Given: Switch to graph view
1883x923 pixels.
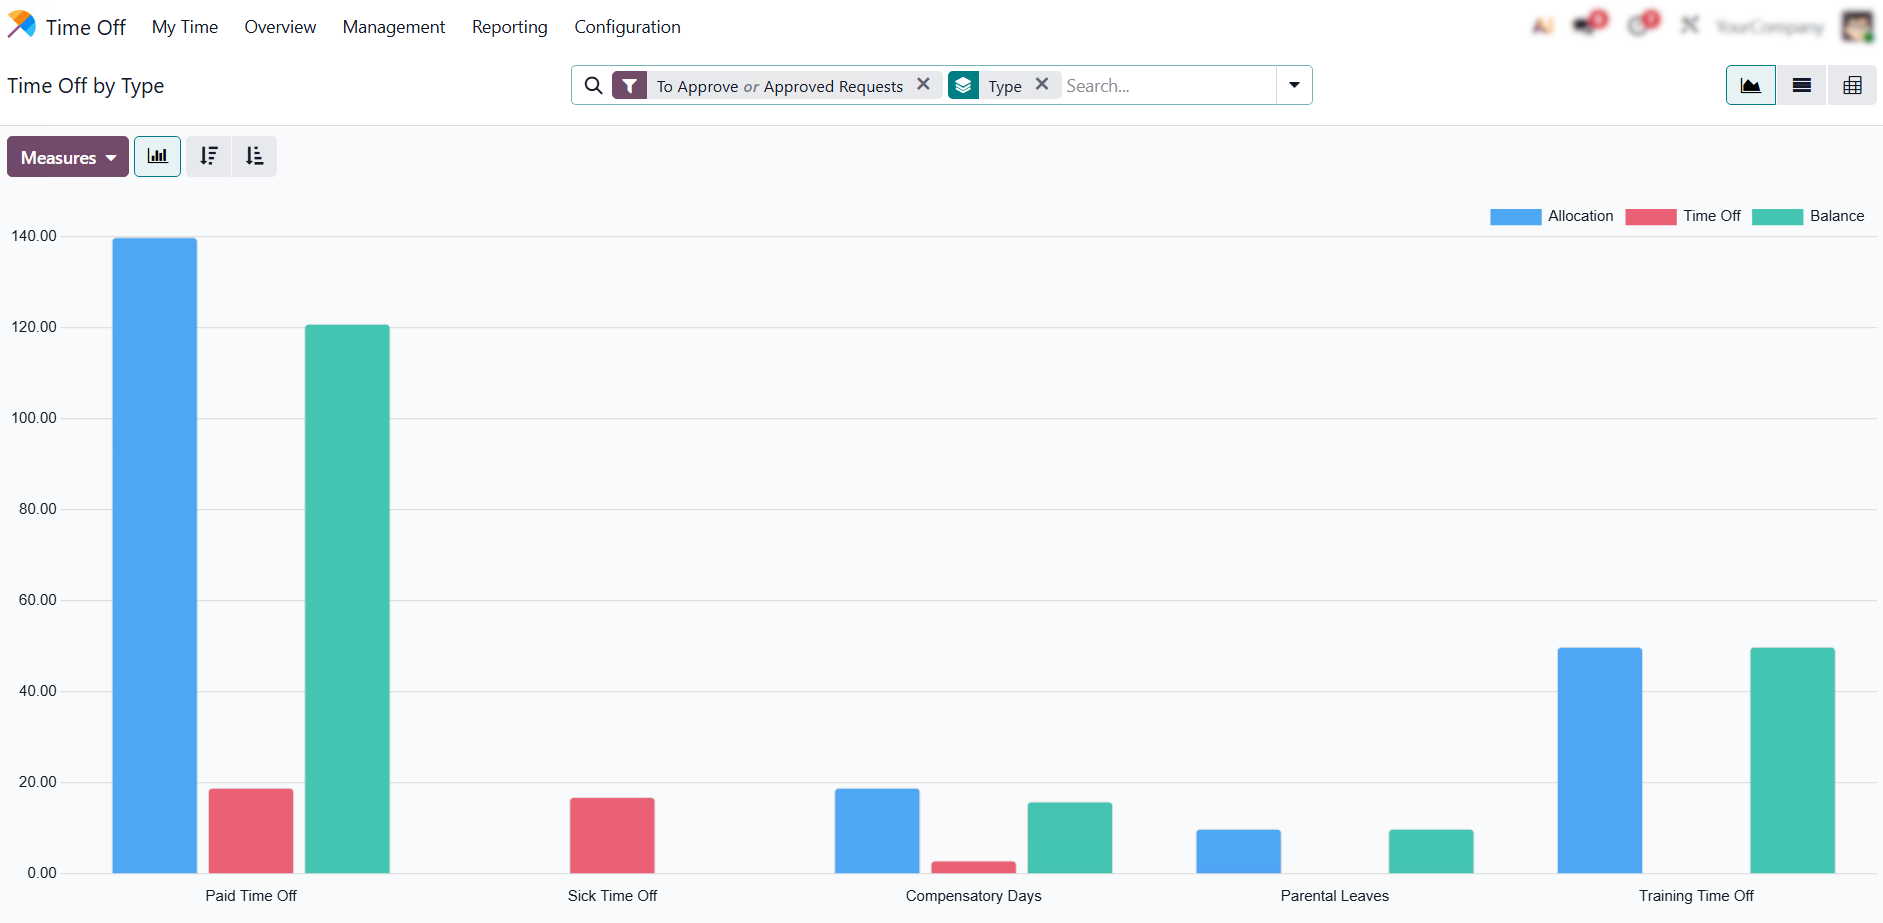Looking at the screenshot, I should coord(1750,86).
